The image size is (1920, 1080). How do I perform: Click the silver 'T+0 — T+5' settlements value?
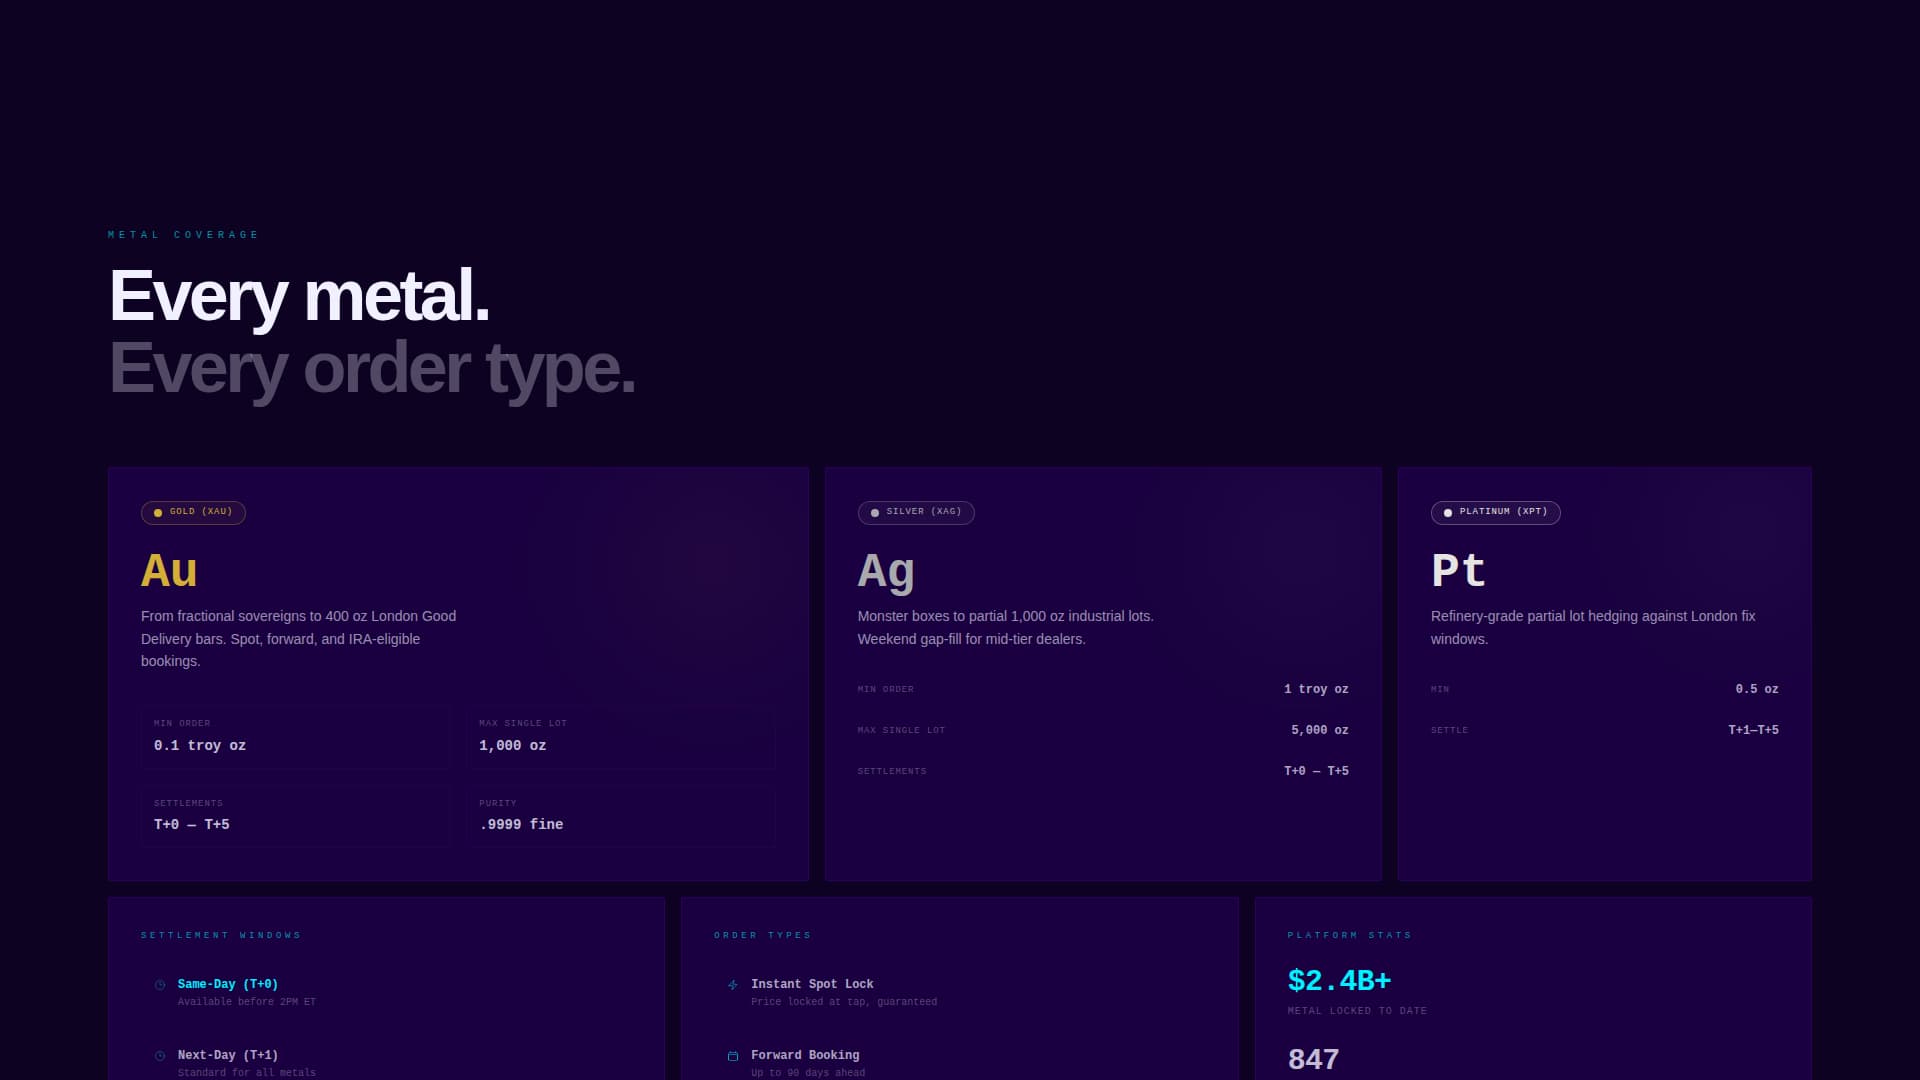click(x=1316, y=772)
